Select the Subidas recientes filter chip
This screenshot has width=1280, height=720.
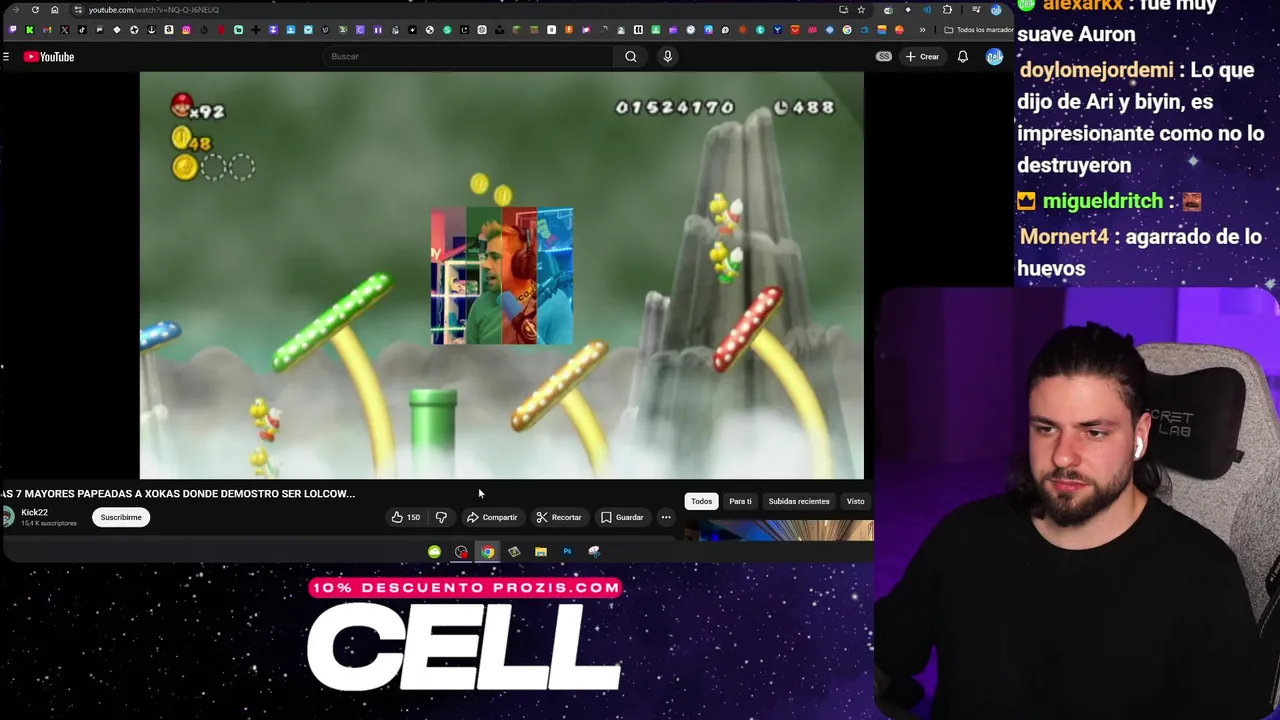coord(799,501)
